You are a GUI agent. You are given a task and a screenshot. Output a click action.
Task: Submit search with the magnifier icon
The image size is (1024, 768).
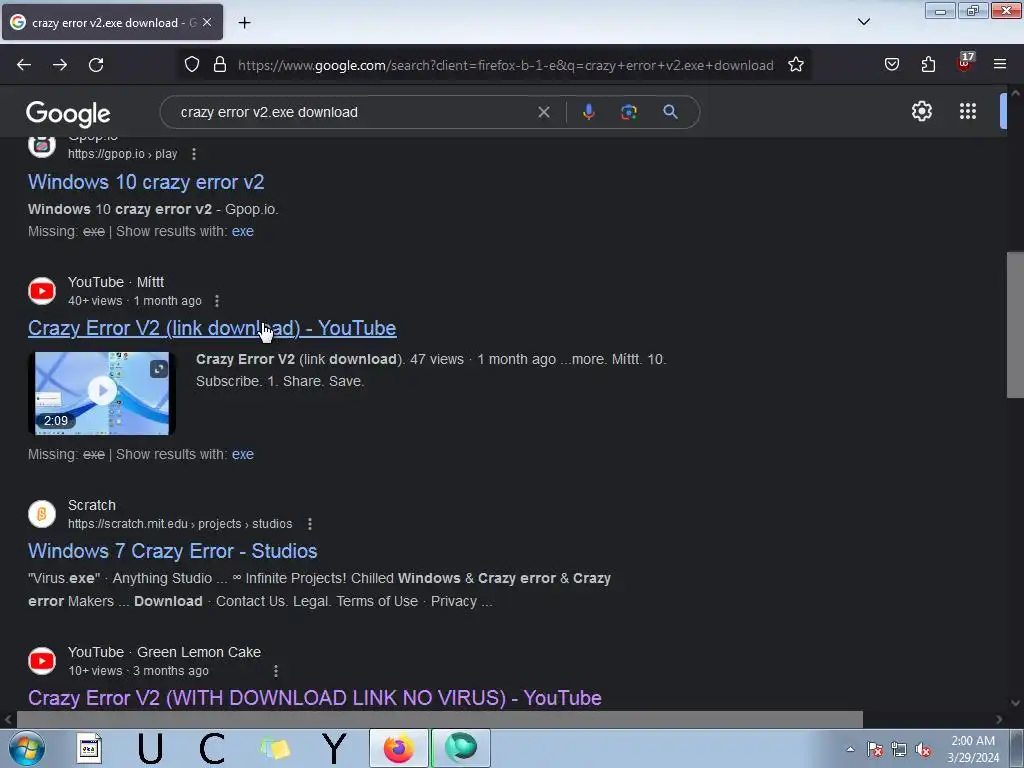pos(670,112)
